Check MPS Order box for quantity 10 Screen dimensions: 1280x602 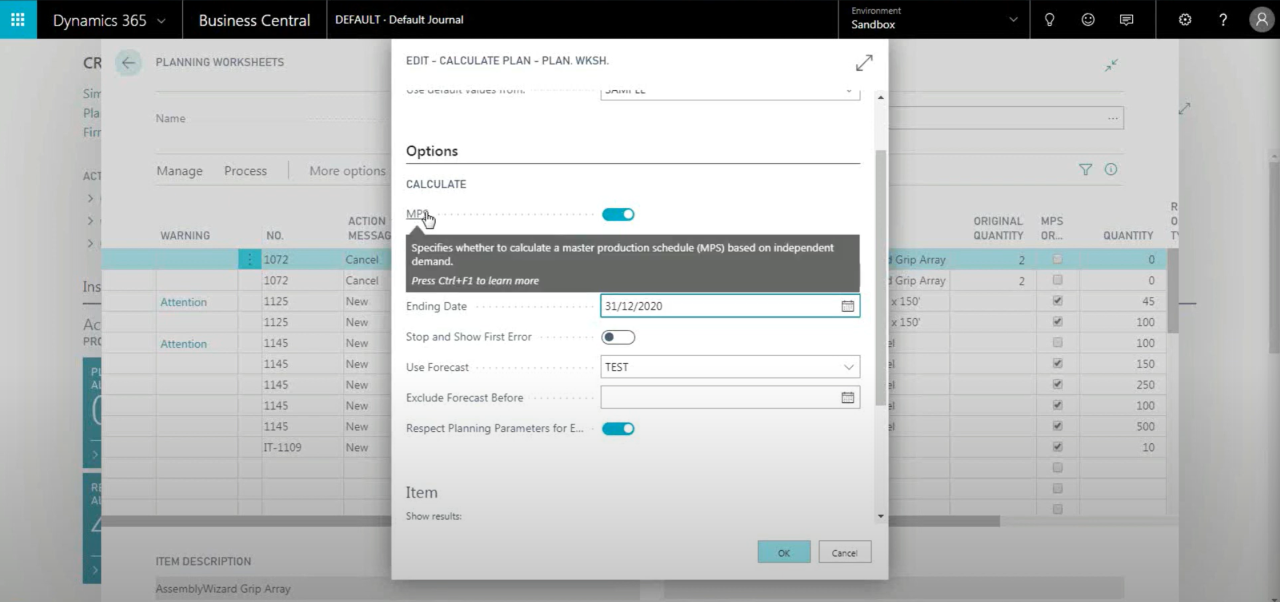(1058, 447)
